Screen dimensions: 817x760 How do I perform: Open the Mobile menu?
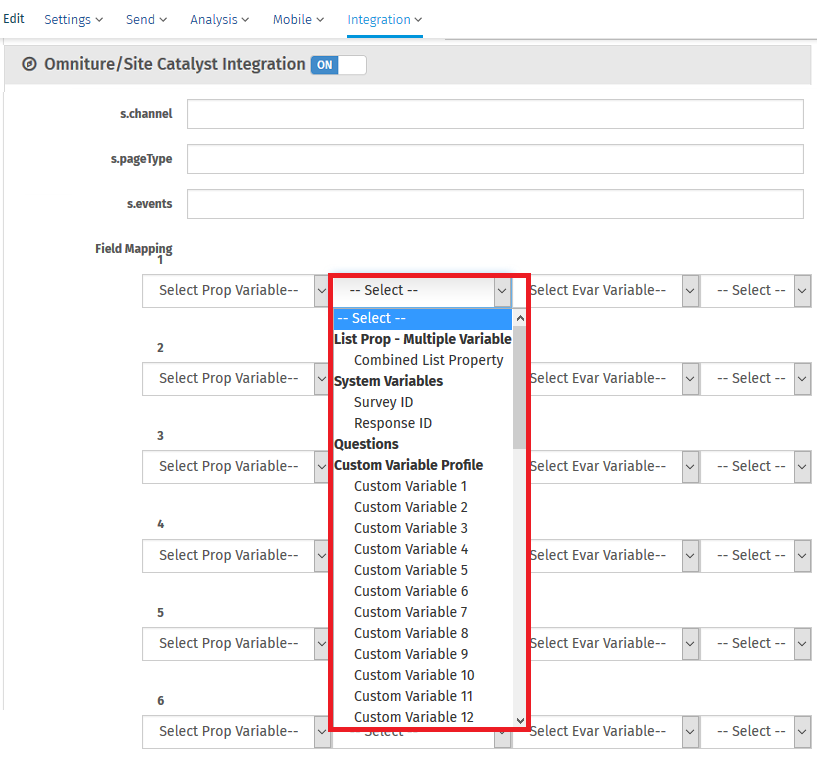point(299,20)
